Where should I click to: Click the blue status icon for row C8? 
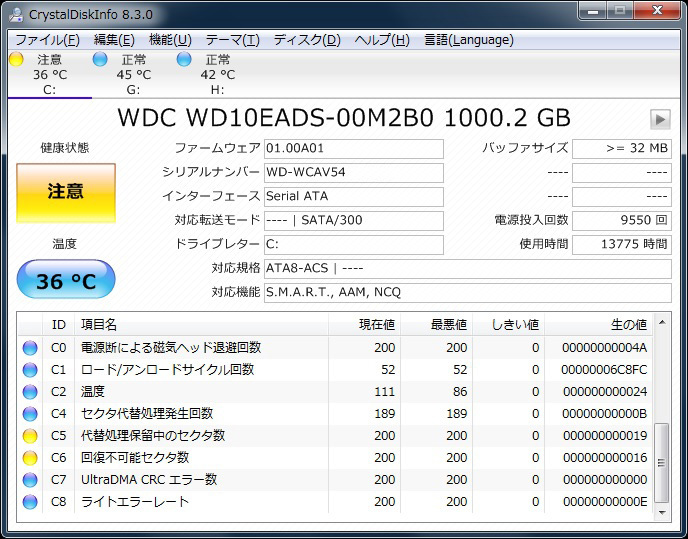tap(30, 502)
